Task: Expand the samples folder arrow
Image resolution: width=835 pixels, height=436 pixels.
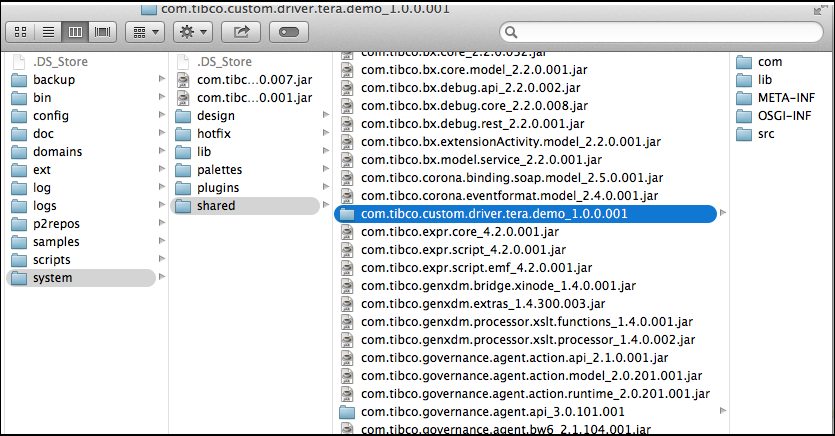Action: click(x=161, y=241)
